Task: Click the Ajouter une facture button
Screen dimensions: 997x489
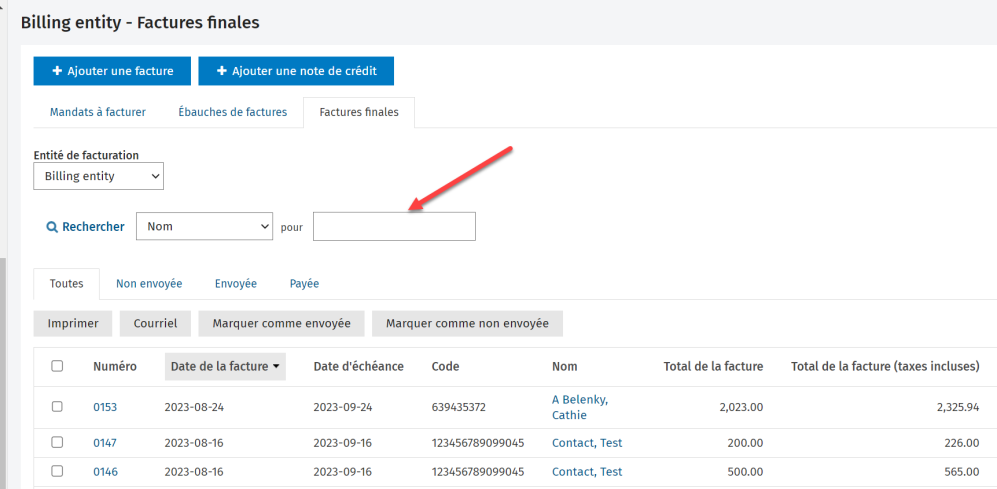Action: pyautogui.click(x=112, y=71)
